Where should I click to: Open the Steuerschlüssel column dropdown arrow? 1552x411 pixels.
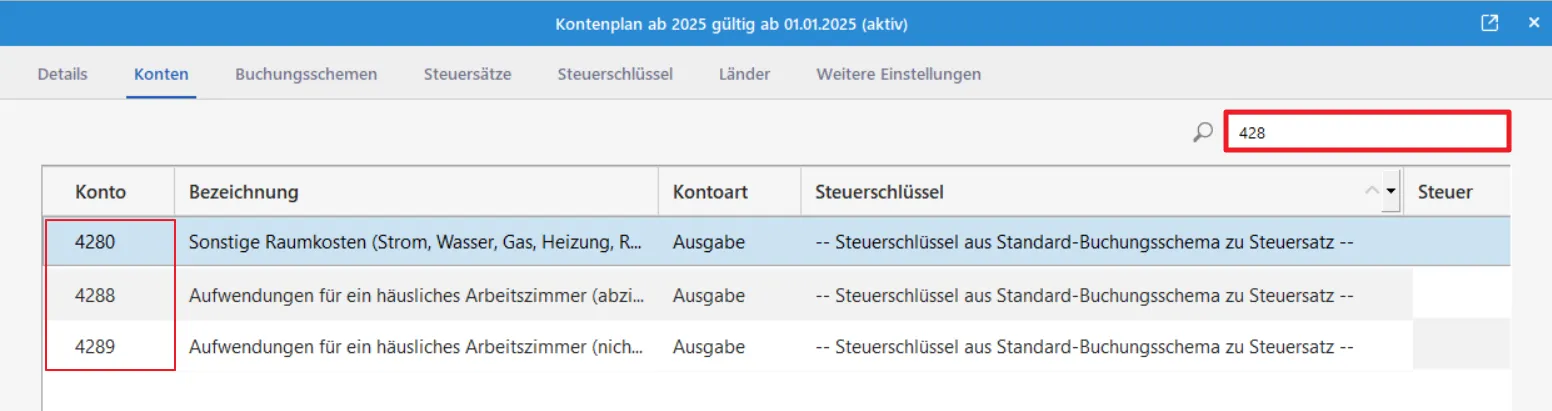coord(1390,191)
